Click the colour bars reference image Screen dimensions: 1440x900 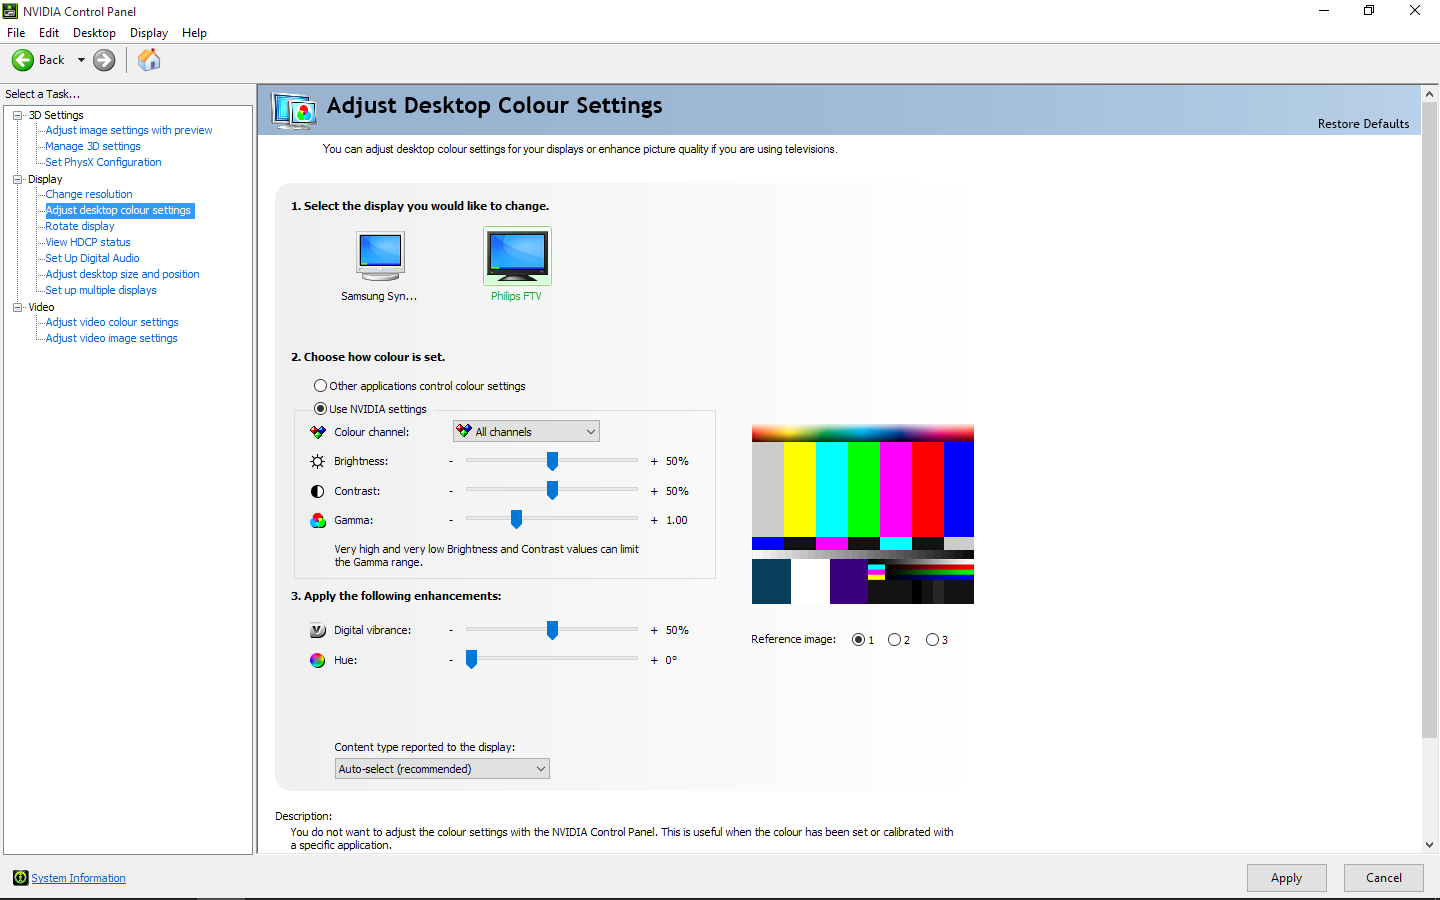click(x=863, y=514)
